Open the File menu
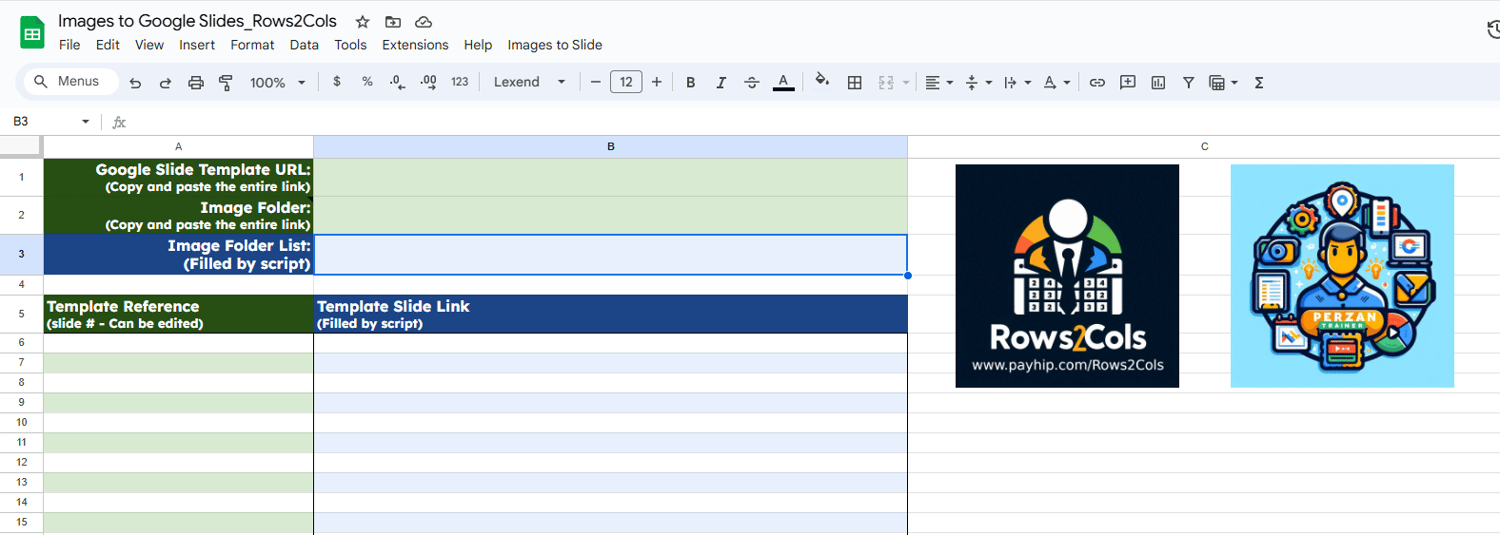Image resolution: width=1500 pixels, height=535 pixels. point(69,45)
